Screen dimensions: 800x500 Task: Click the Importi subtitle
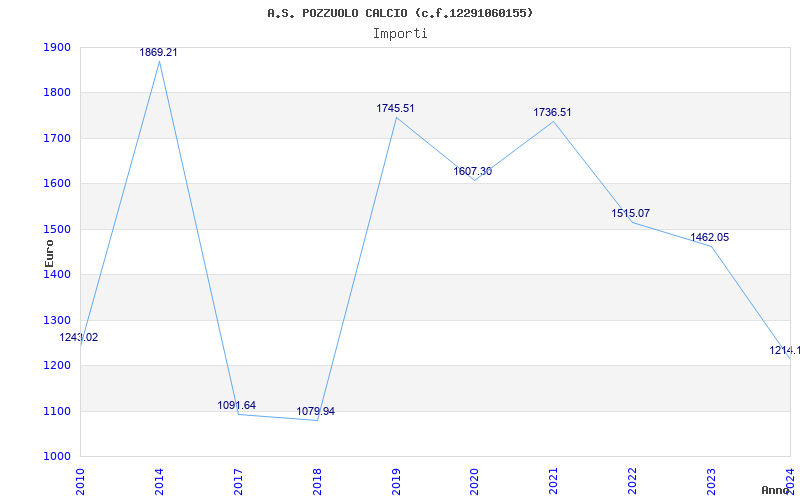(400, 34)
